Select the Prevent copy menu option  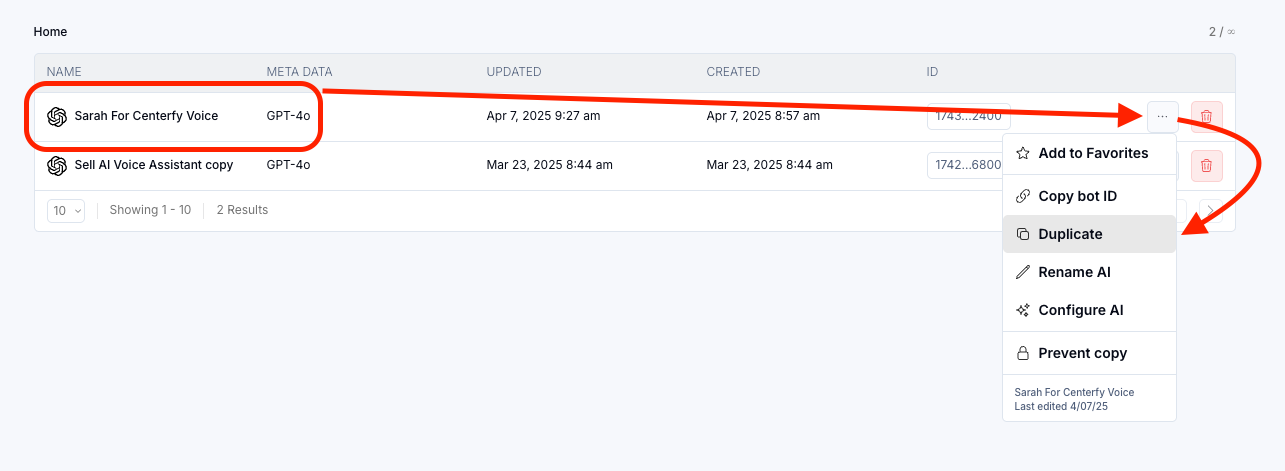pyautogui.click(x=1082, y=353)
